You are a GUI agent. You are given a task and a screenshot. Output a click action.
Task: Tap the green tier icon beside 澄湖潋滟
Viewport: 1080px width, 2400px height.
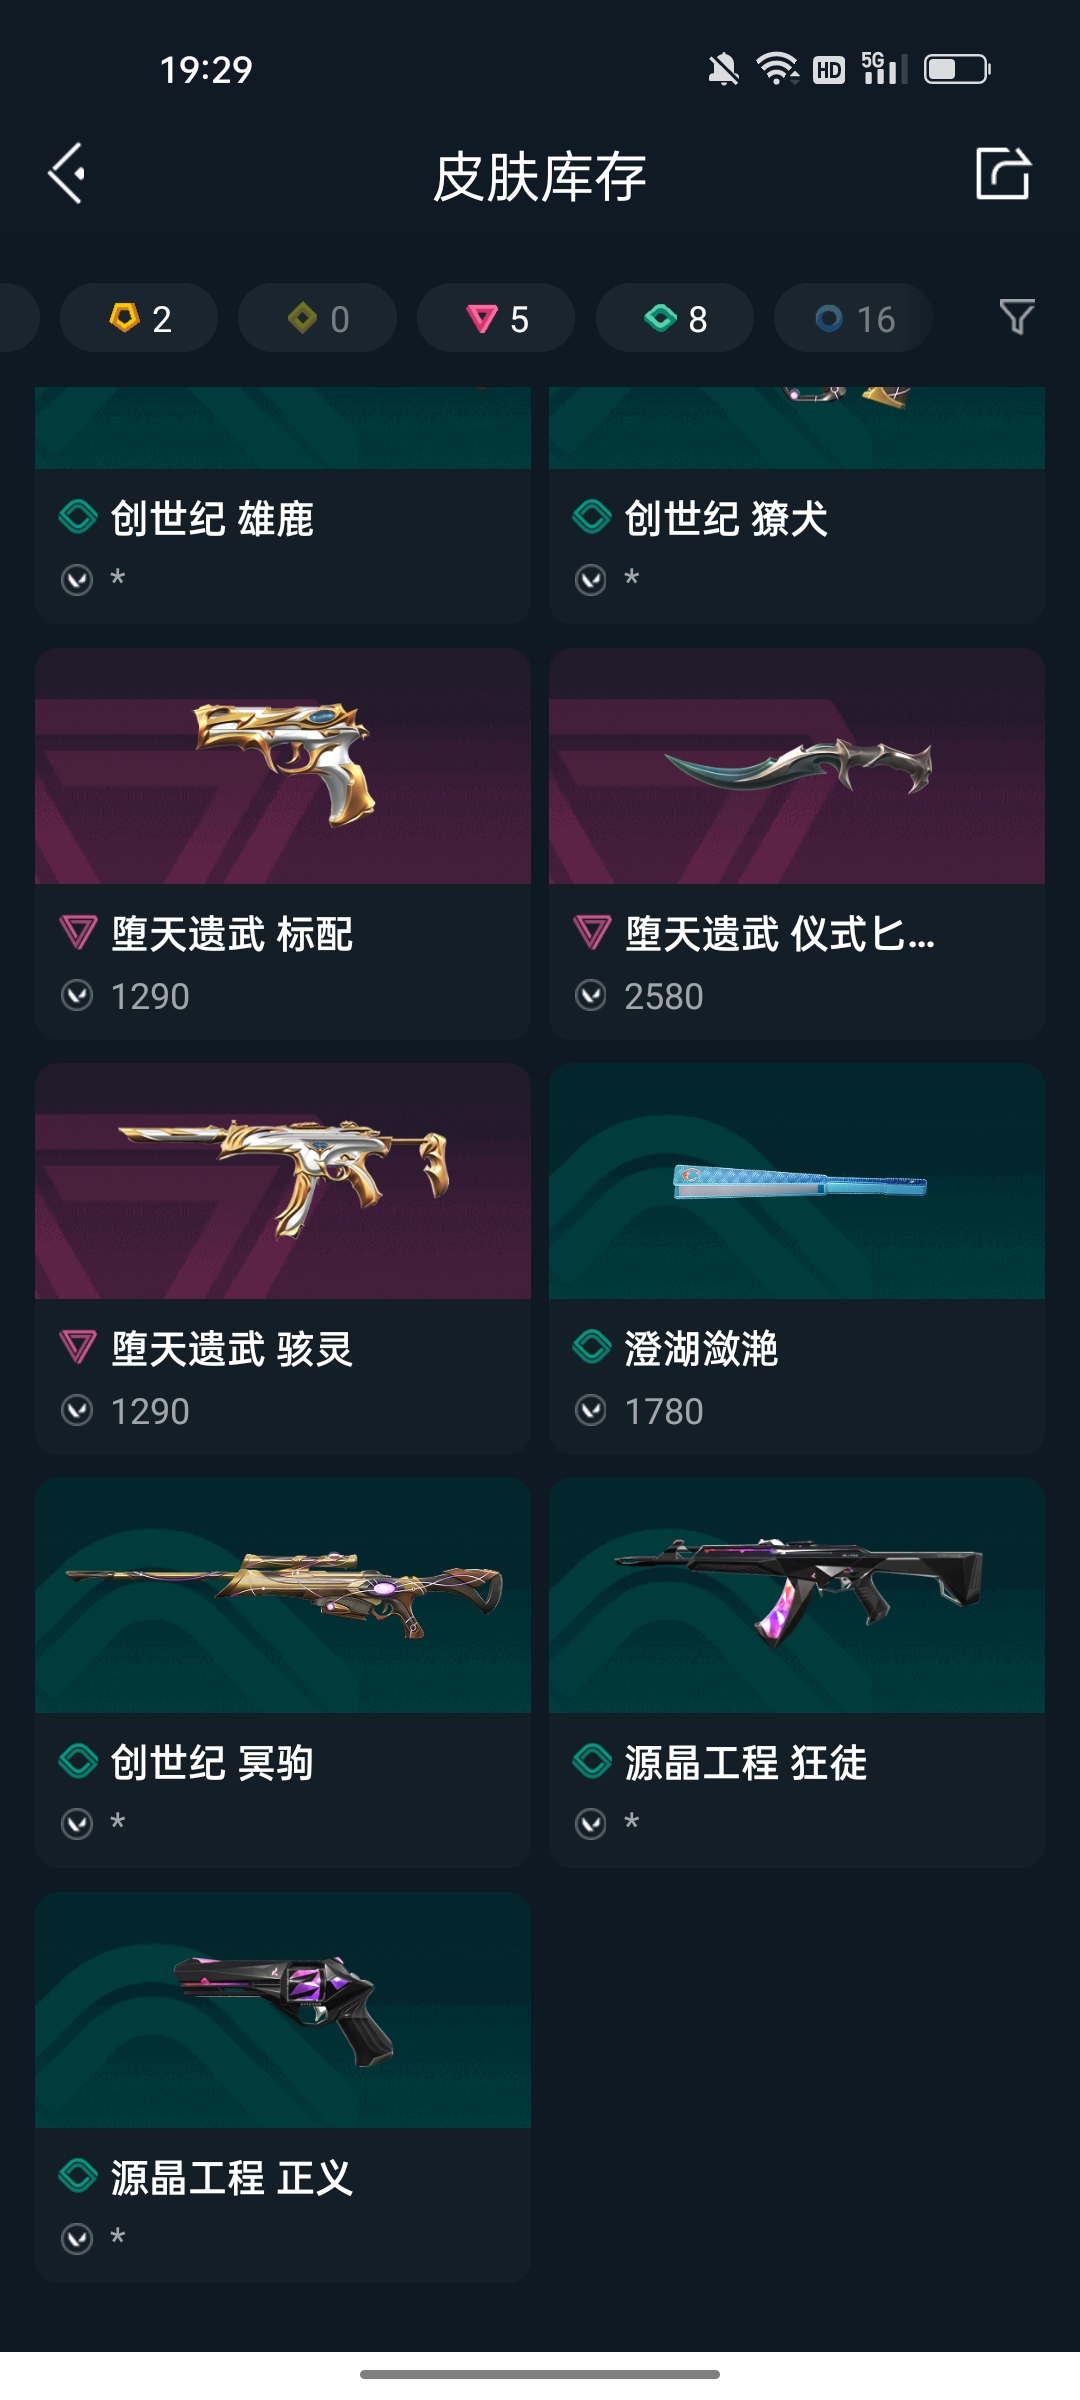click(x=592, y=1347)
